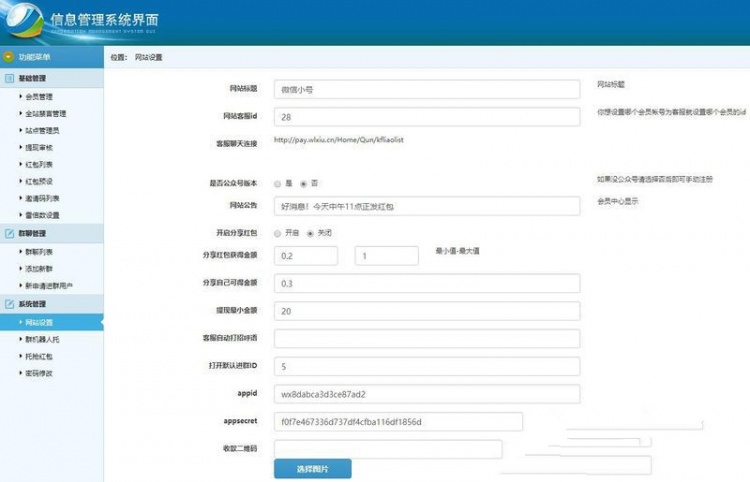Open 红包列表 in sidebar
This screenshot has width=750, height=482.
click(x=39, y=164)
